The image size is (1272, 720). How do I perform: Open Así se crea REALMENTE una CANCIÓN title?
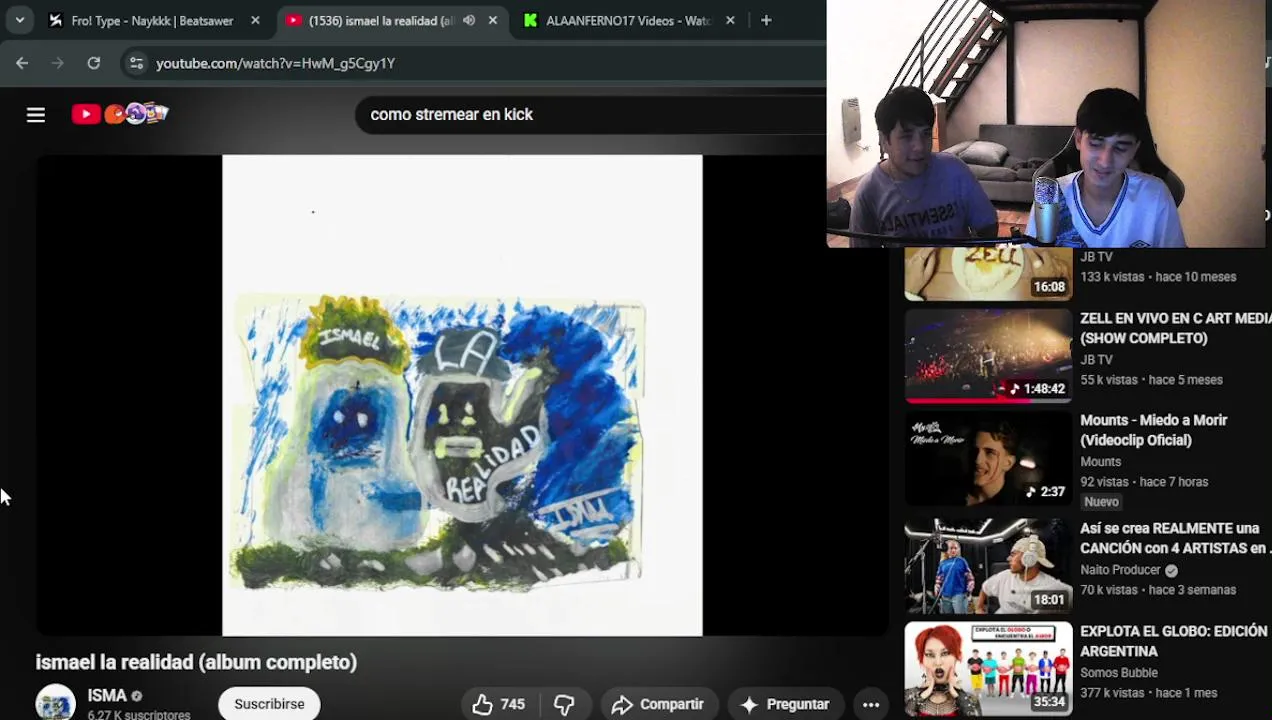coord(1176,538)
